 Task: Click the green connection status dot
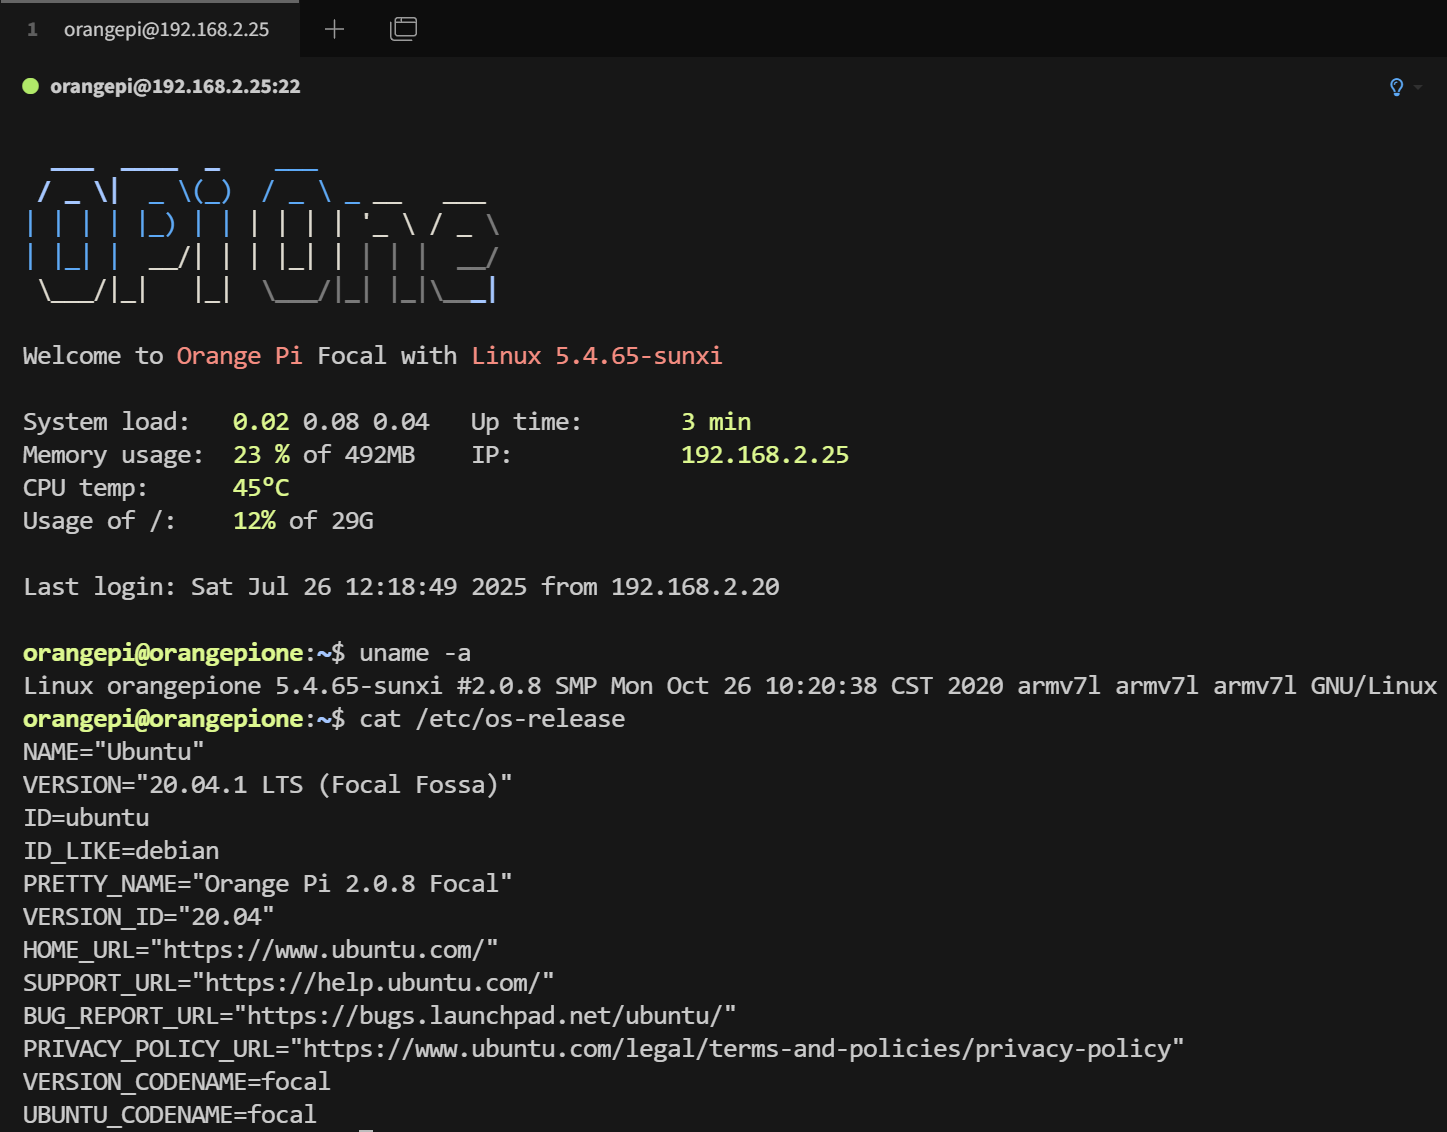(x=30, y=86)
